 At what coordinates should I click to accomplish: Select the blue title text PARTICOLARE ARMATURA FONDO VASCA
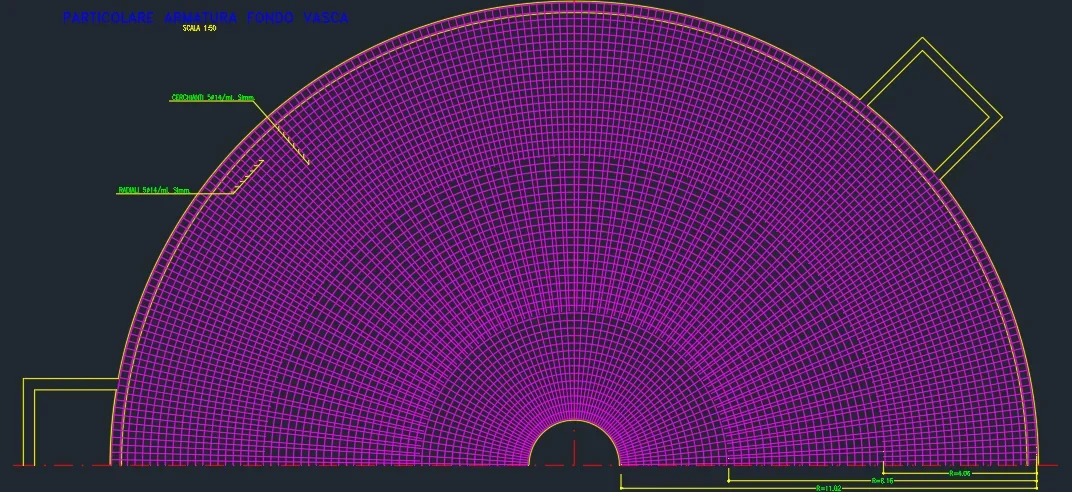(205, 17)
